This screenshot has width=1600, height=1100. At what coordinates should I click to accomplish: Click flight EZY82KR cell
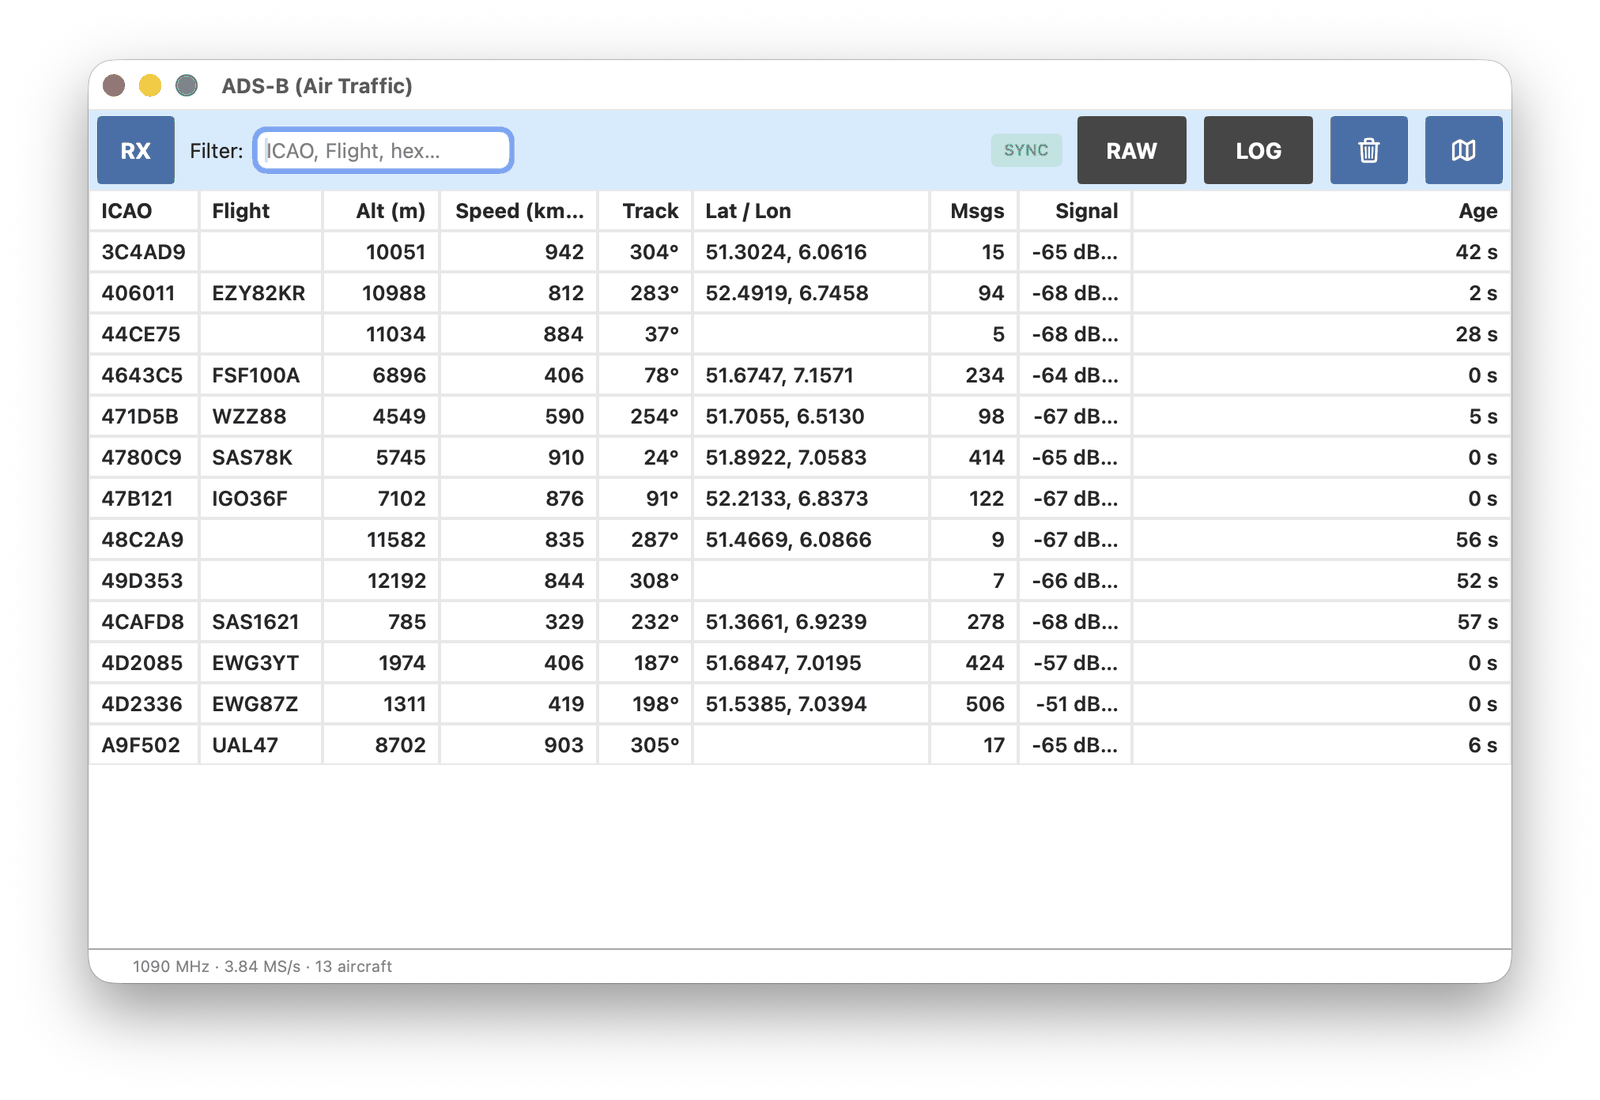(261, 293)
